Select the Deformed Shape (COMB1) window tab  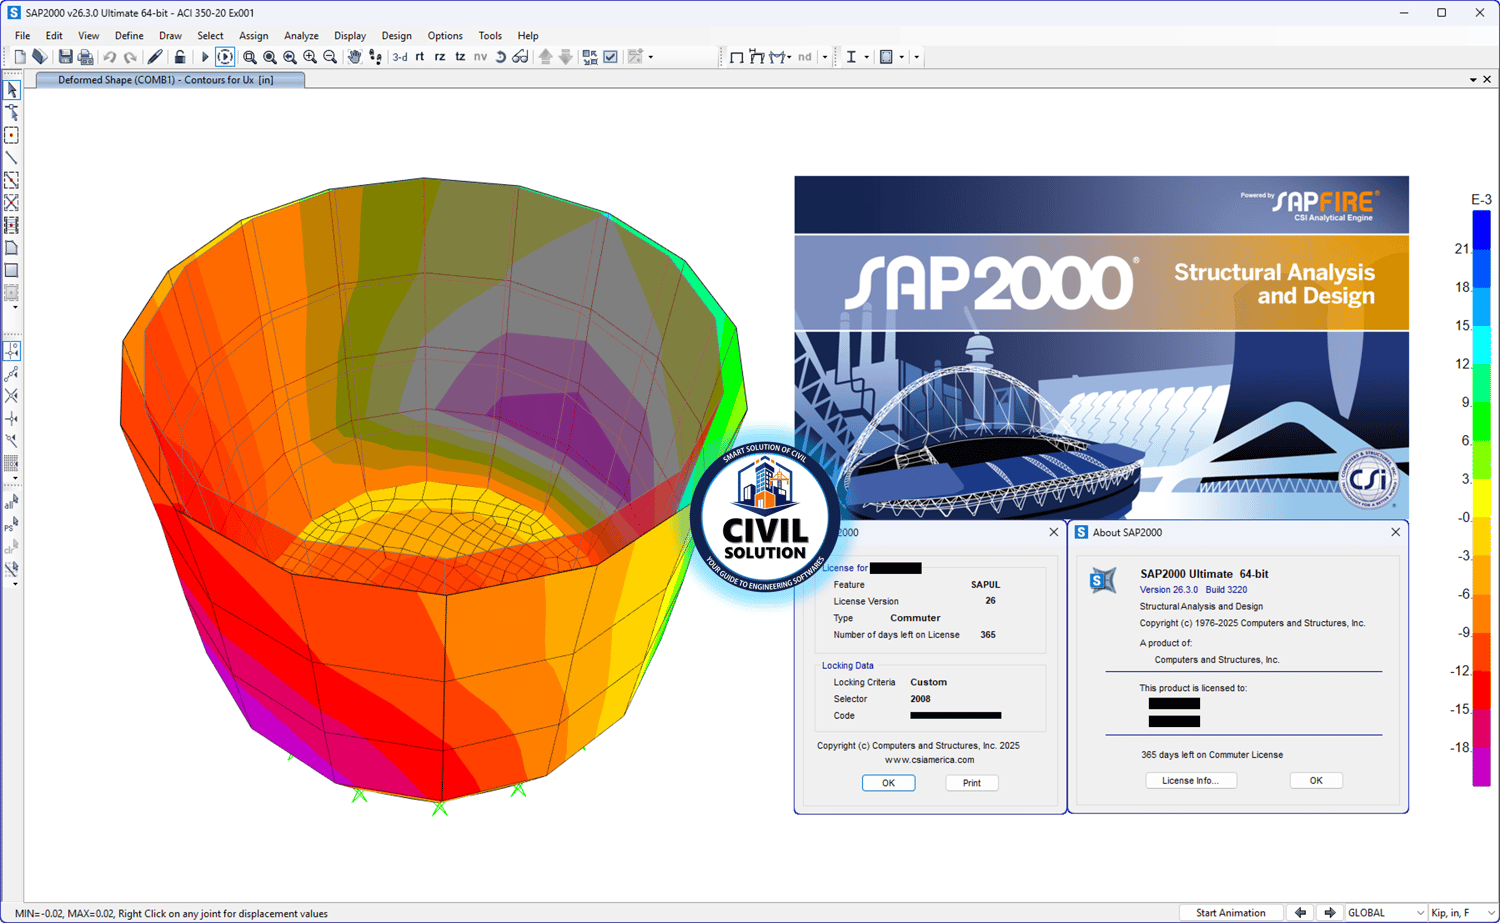point(170,80)
